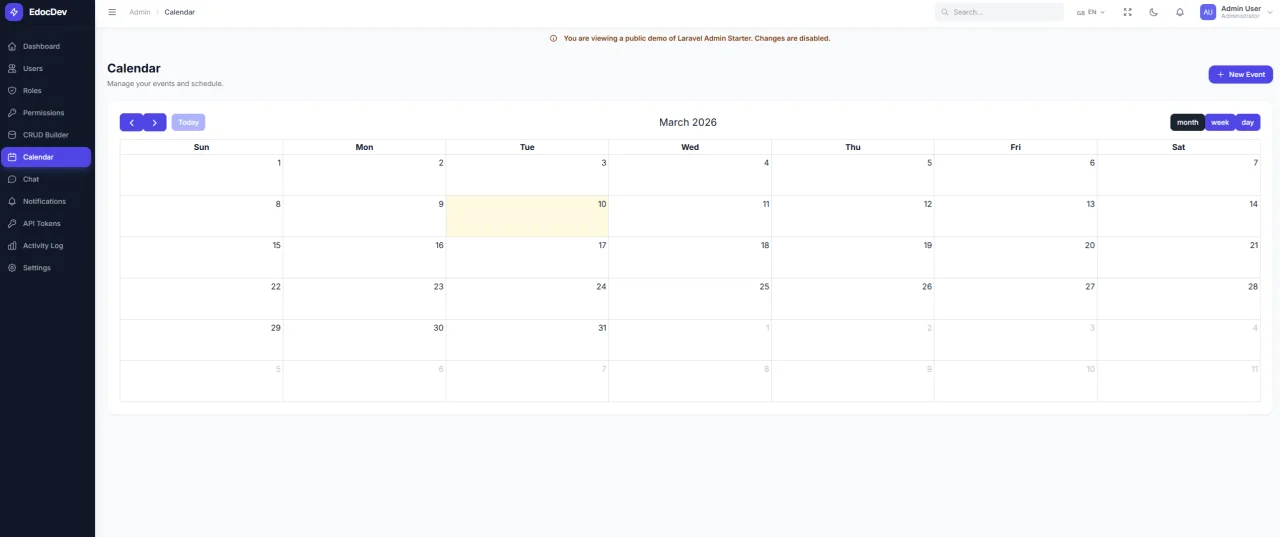Select the highlighted March 10 cell

(x=527, y=216)
